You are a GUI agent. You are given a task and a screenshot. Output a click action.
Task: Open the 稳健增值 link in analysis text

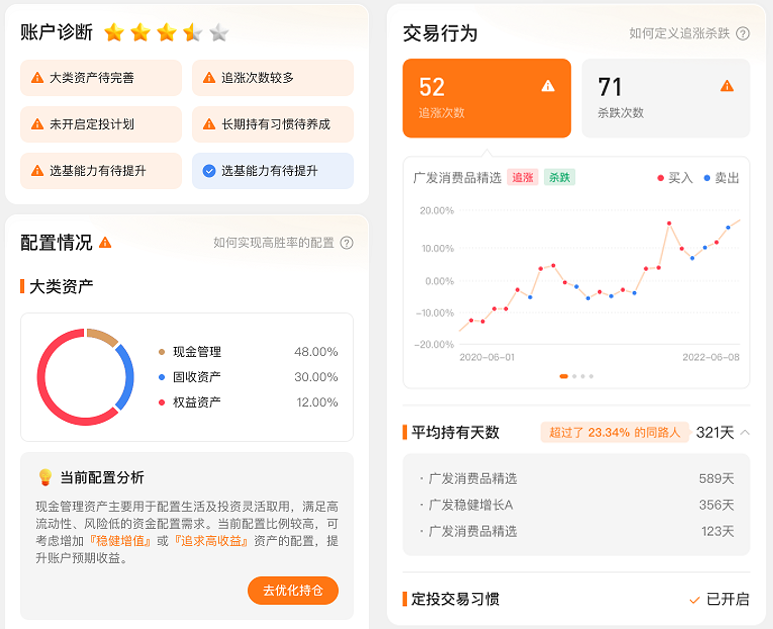point(121,541)
